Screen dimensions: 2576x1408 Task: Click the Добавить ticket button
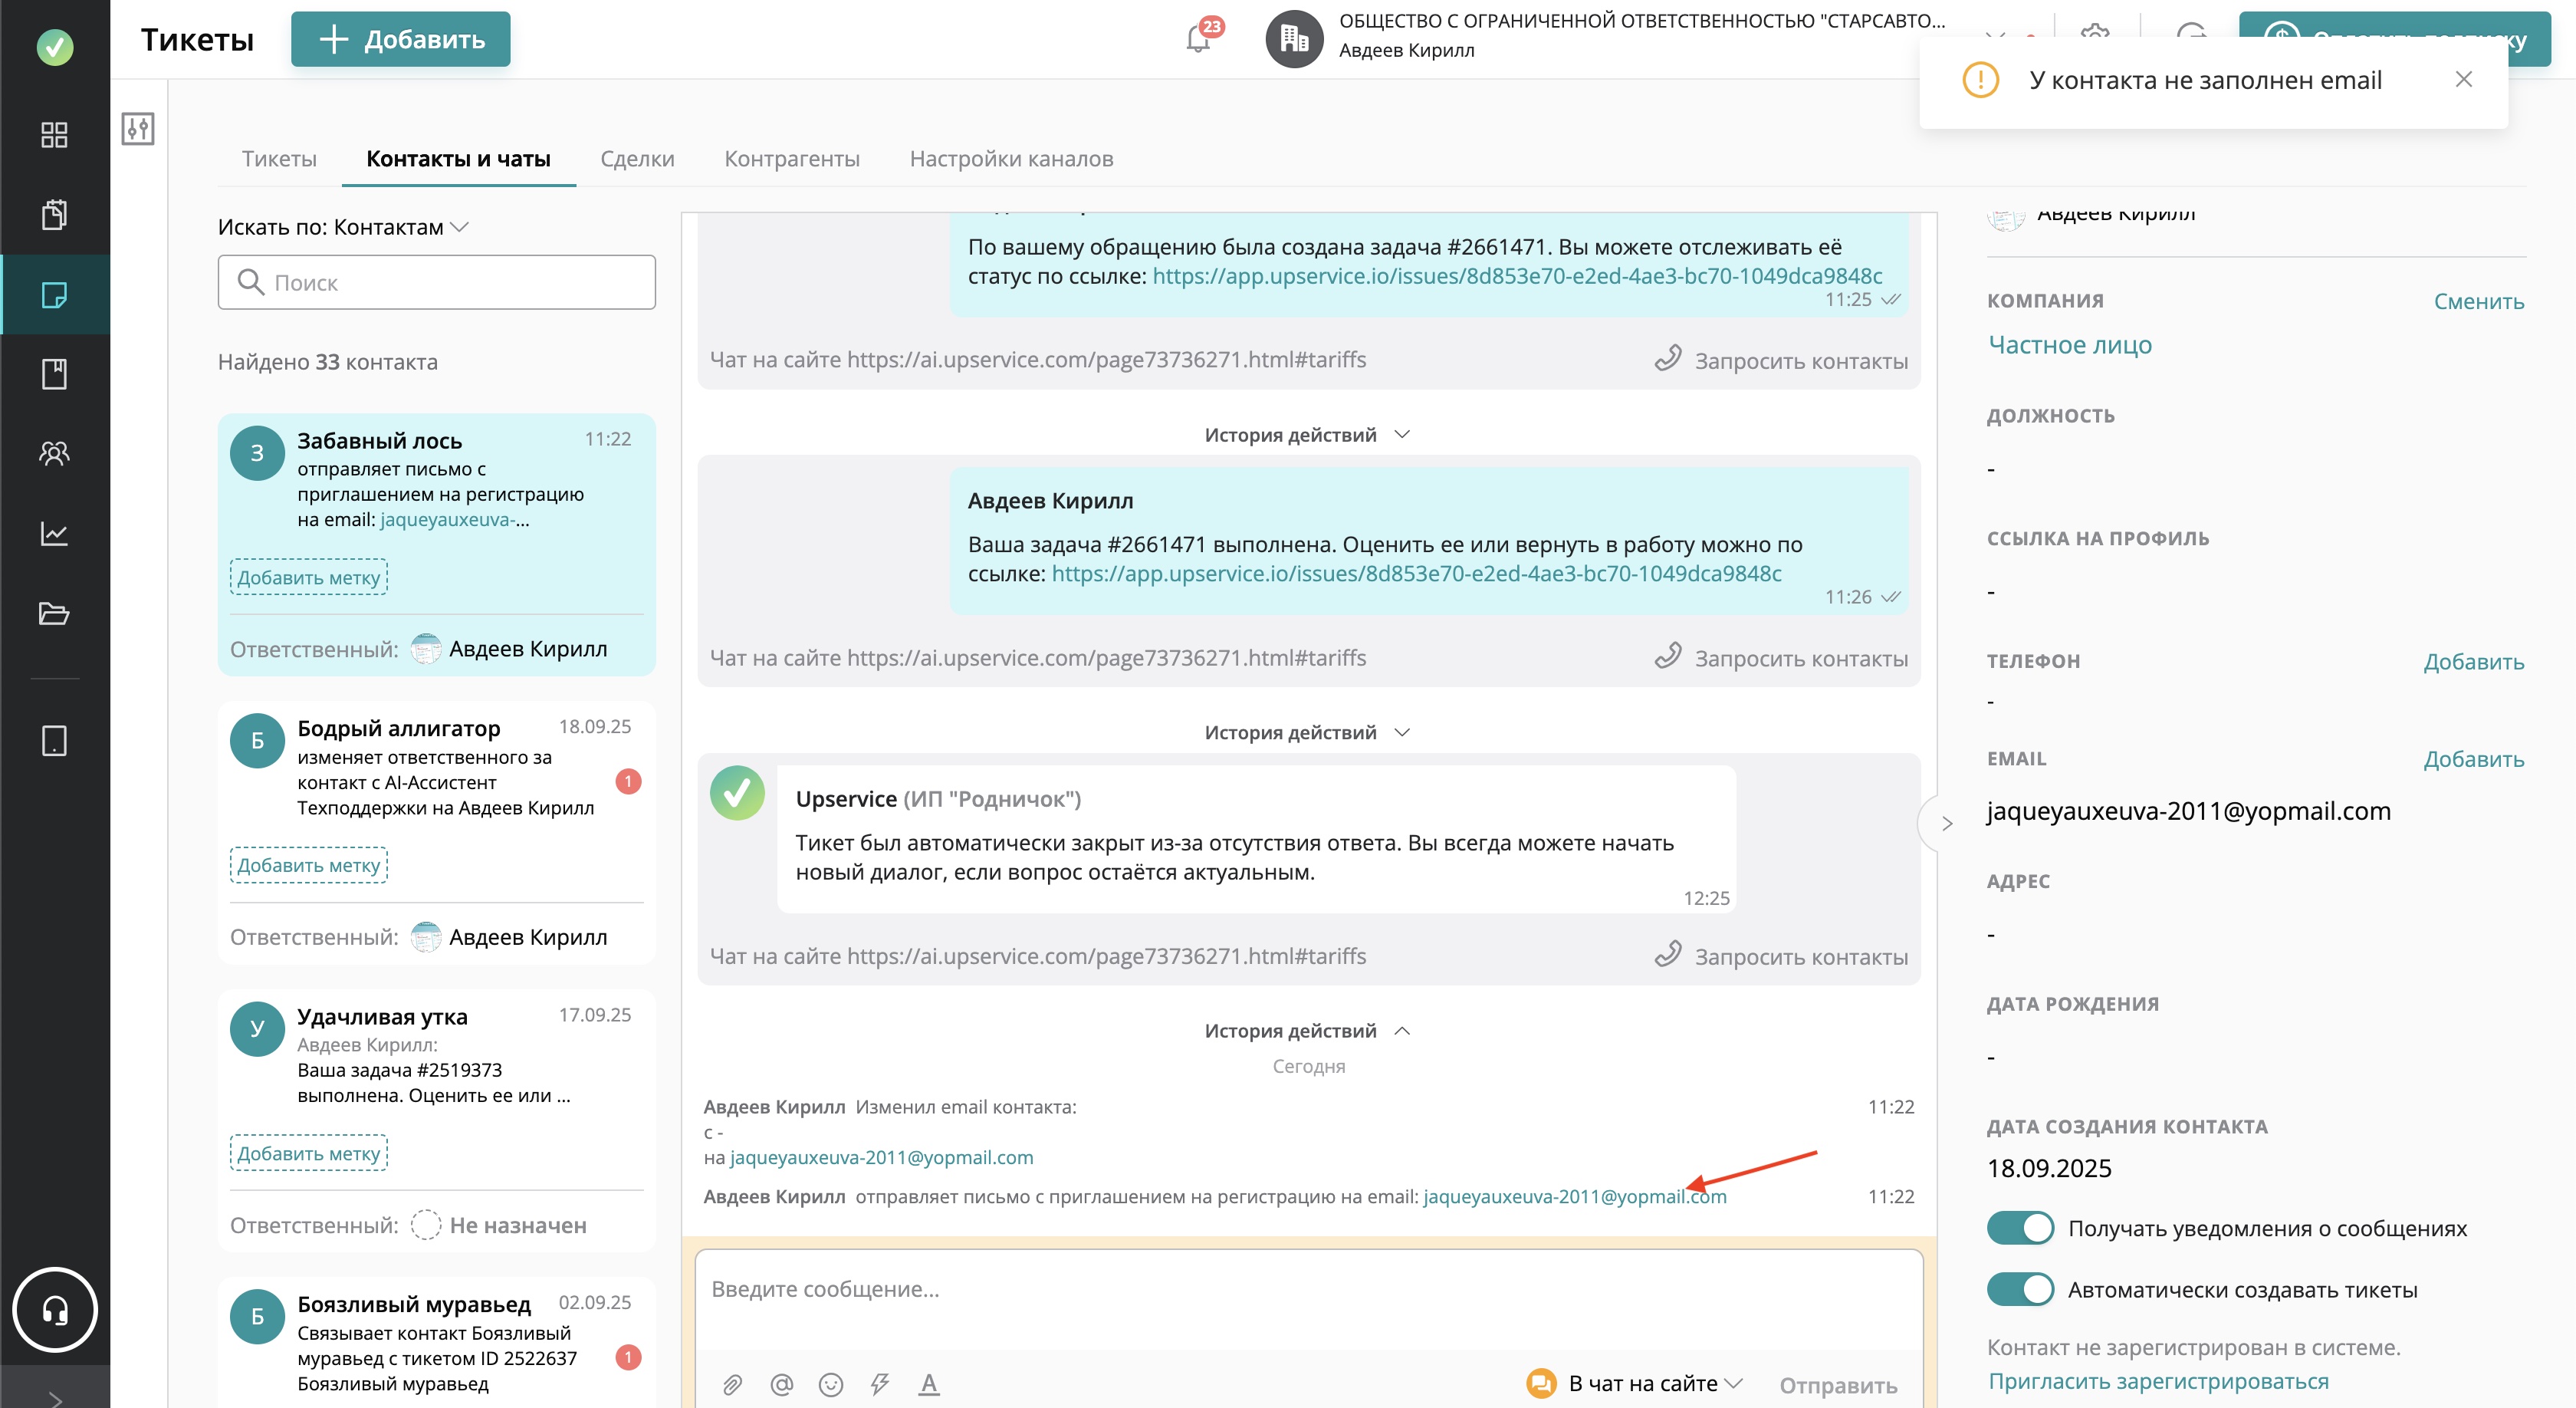tap(401, 40)
